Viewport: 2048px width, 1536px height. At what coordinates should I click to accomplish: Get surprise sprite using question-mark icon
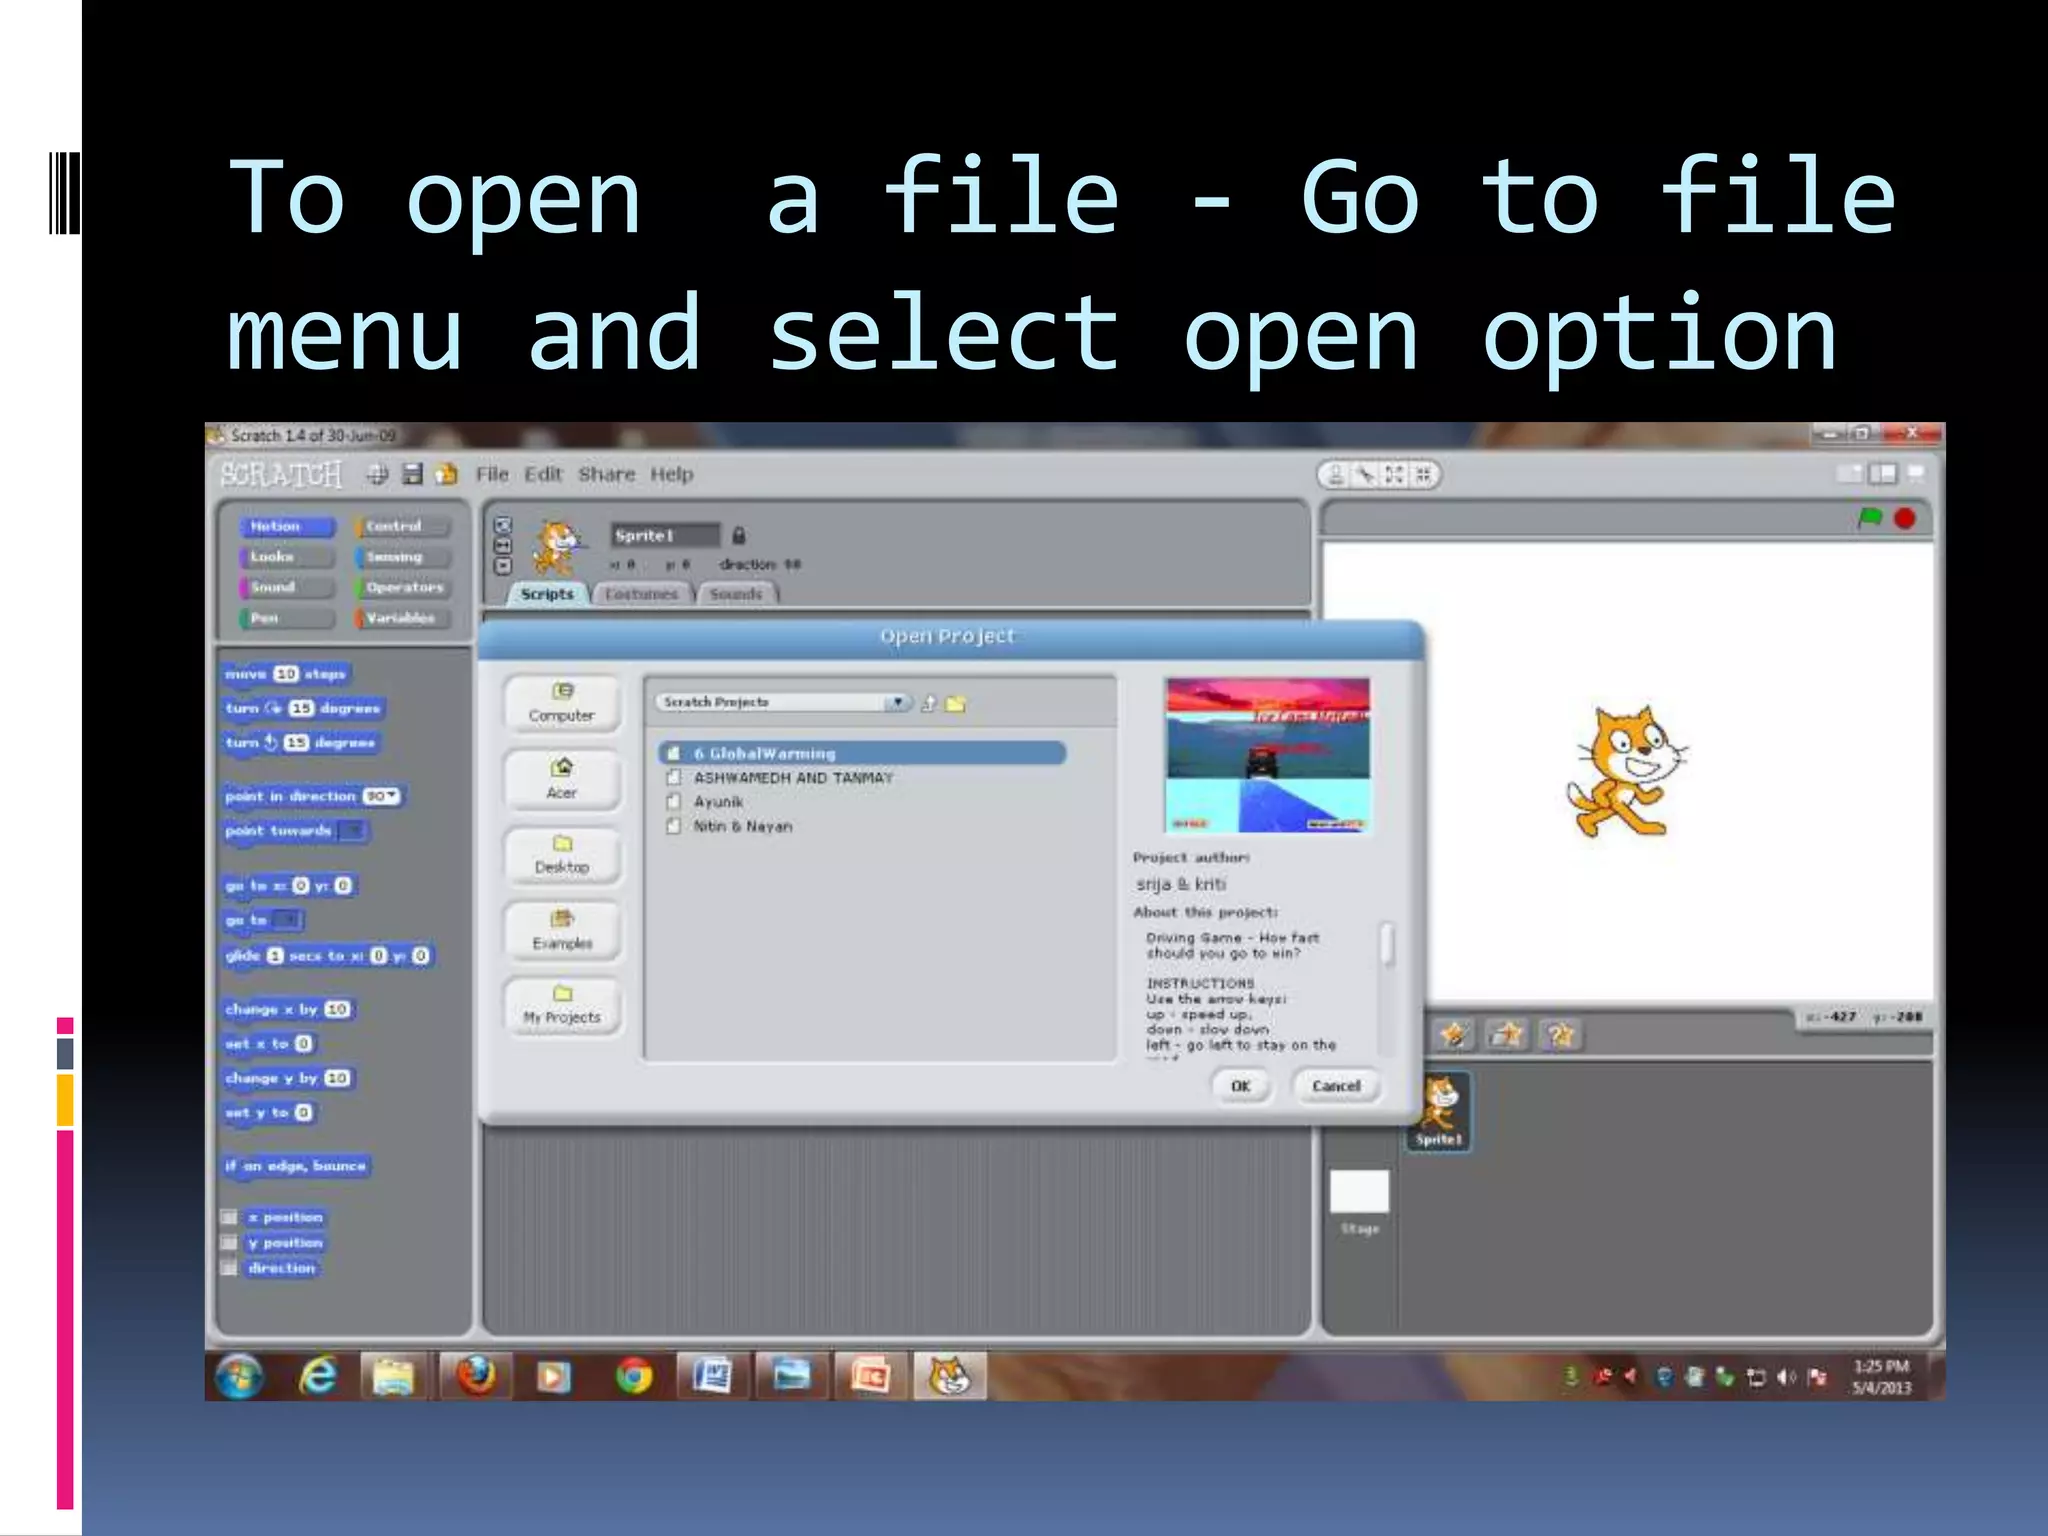[1560, 1034]
